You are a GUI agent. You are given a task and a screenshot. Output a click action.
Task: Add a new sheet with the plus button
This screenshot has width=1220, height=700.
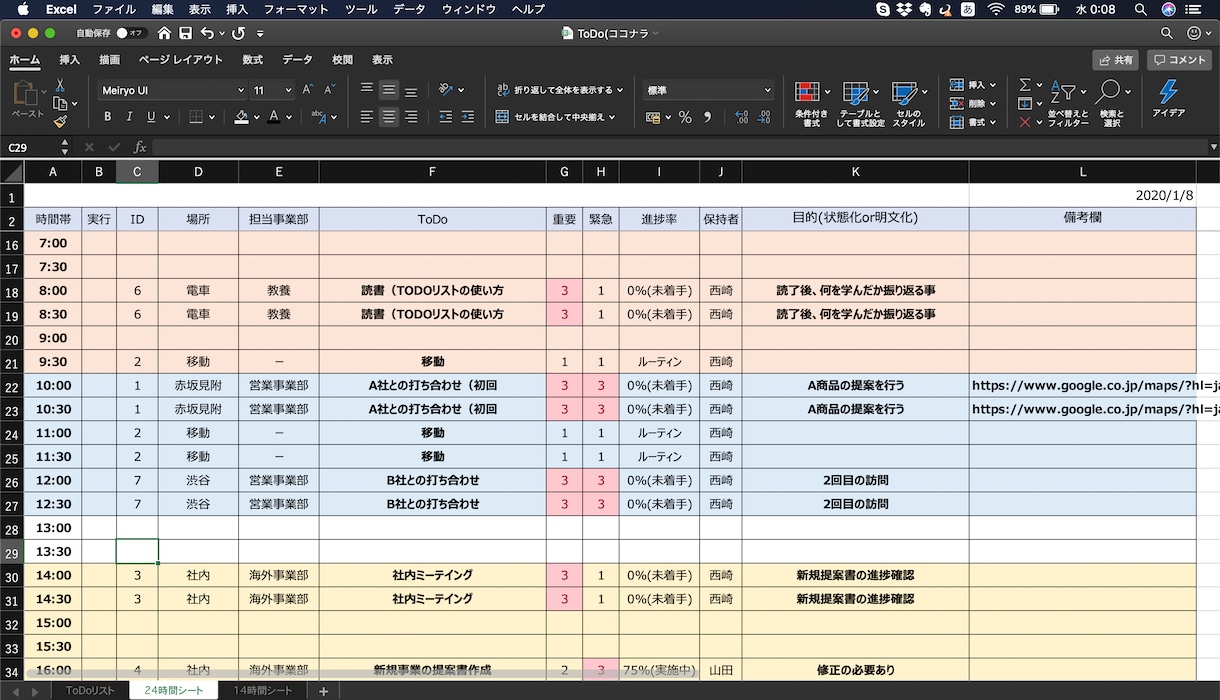(x=323, y=691)
